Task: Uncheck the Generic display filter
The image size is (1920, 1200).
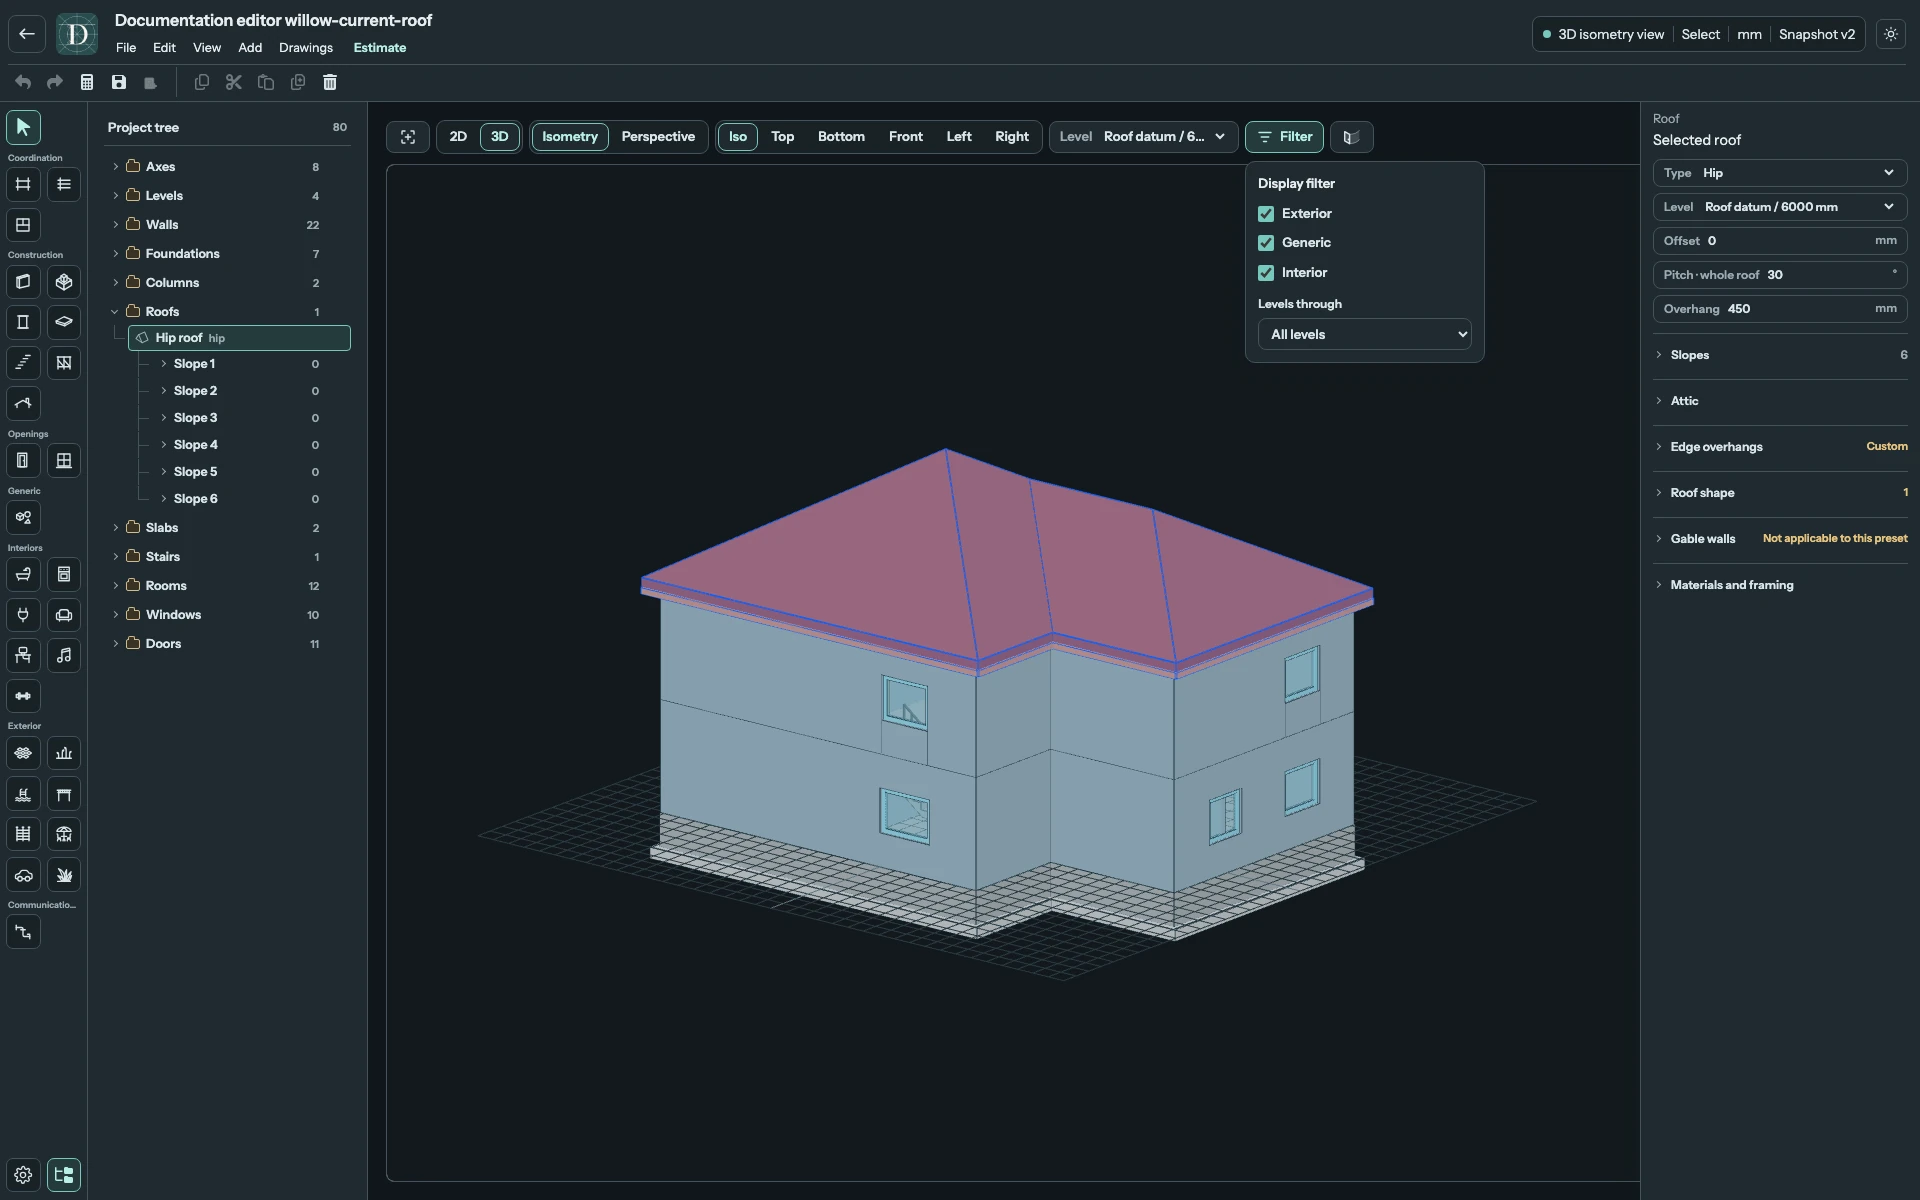Action: pyautogui.click(x=1266, y=243)
